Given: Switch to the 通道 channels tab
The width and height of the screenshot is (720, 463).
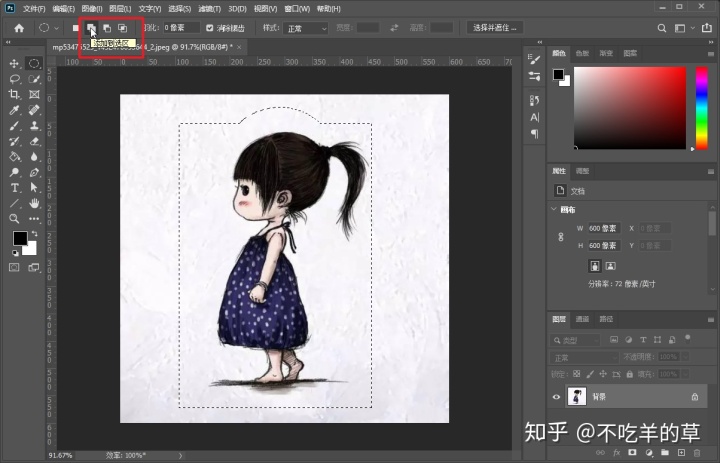Looking at the screenshot, I should point(582,319).
